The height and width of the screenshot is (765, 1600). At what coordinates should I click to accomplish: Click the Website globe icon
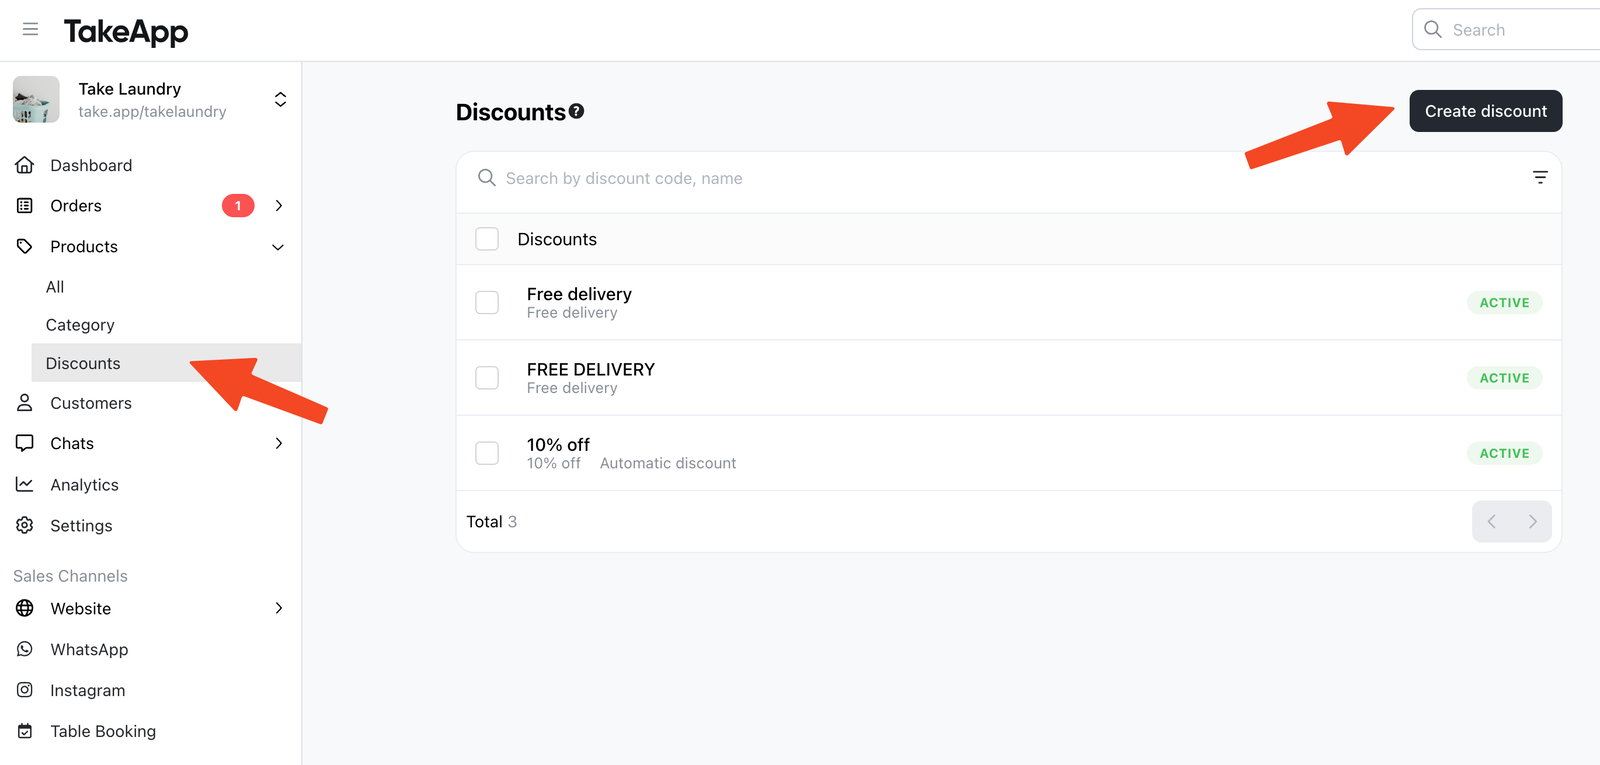pyautogui.click(x=25, y=608)
